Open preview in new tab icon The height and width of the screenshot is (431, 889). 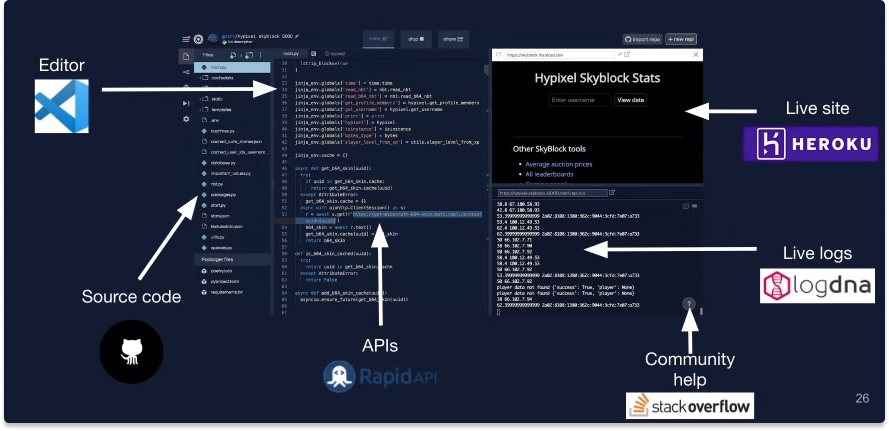[627, 54]
